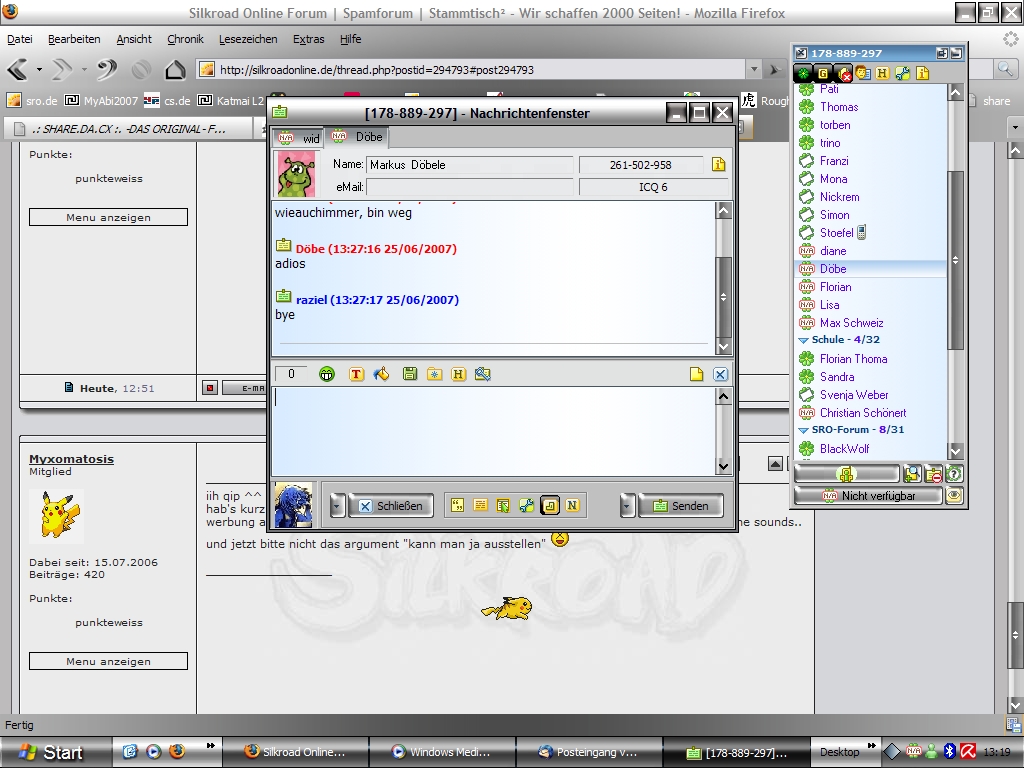Open the smiley picker in chat toolbar
Screen dimensions: 1024x768
point(327,374)
